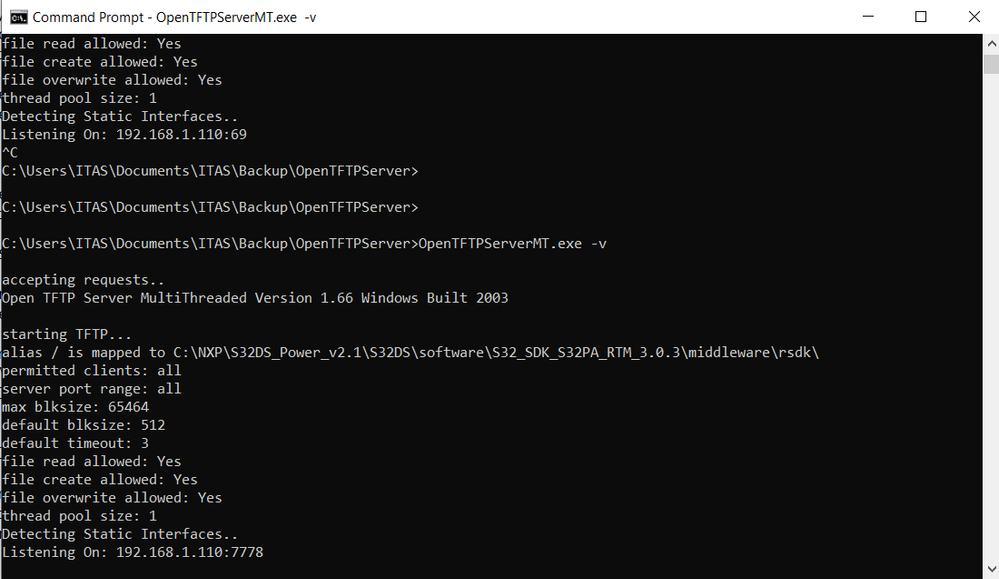999x579 pixels.
Task: Click the 'Open TFTP Server MultiThreaded Version' line
Action: pyautogui.click(x=255, y=298)
